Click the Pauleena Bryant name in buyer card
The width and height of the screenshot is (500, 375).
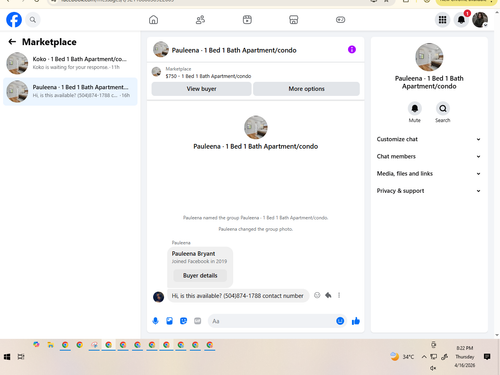193,254
